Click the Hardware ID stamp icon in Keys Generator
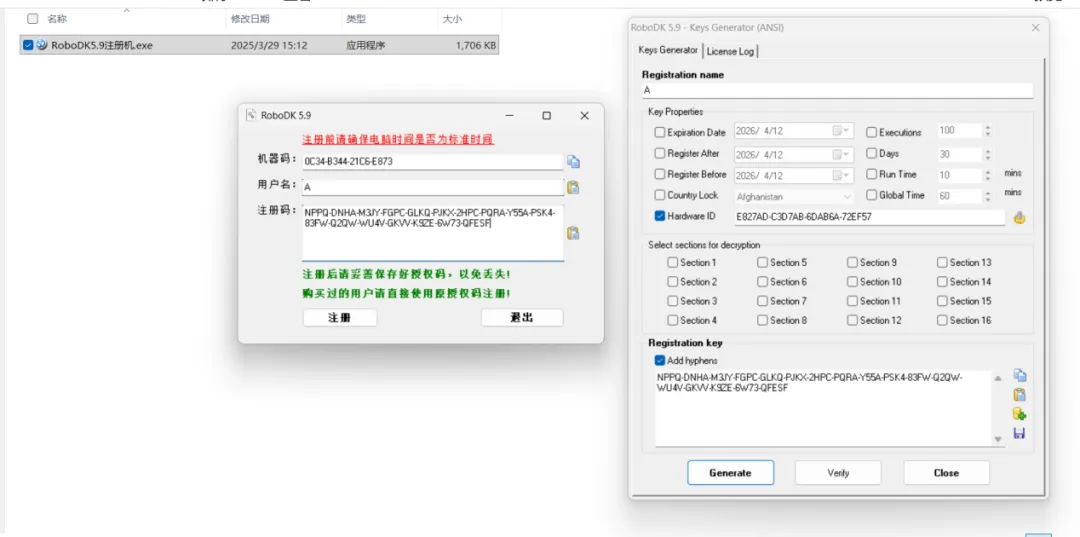Image resolution: width=1080 pixels, height=537 pixels. [1020, 218]
